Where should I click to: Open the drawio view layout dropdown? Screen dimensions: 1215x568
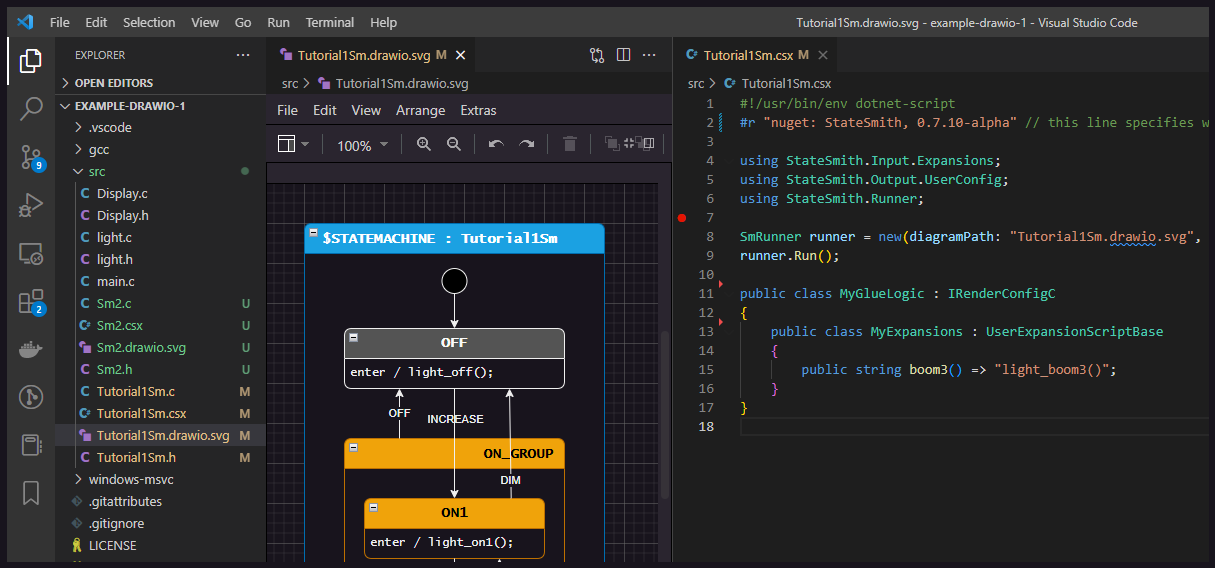click(293, 144)
